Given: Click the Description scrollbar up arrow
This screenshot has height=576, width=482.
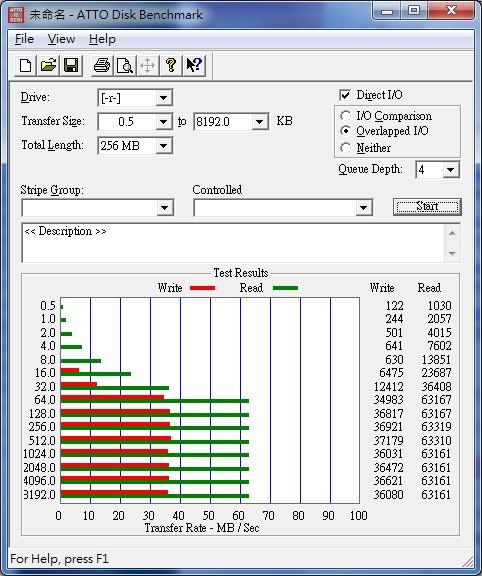Looking at the screenshot, I should 452,233.
